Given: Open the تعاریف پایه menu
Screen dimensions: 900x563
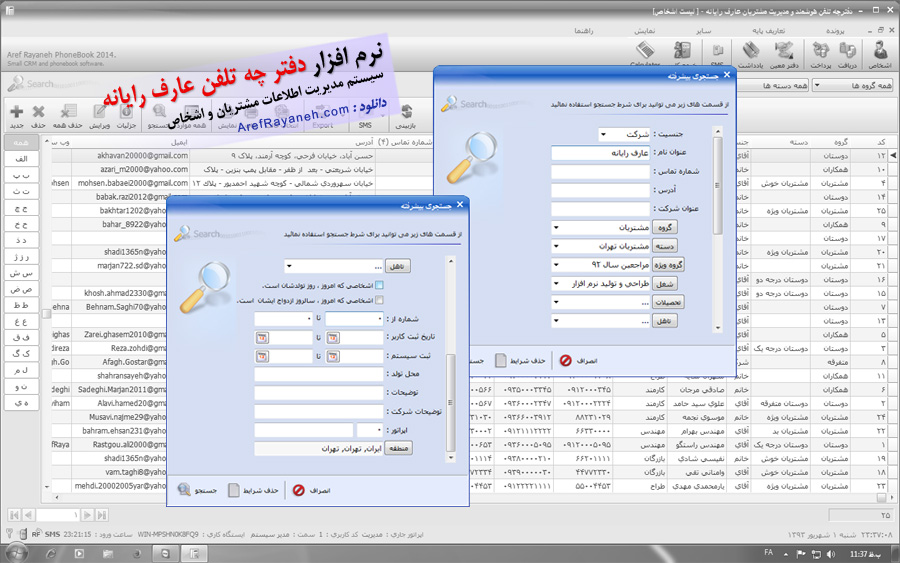Looking at the screenshot, I should coord(768,30).
